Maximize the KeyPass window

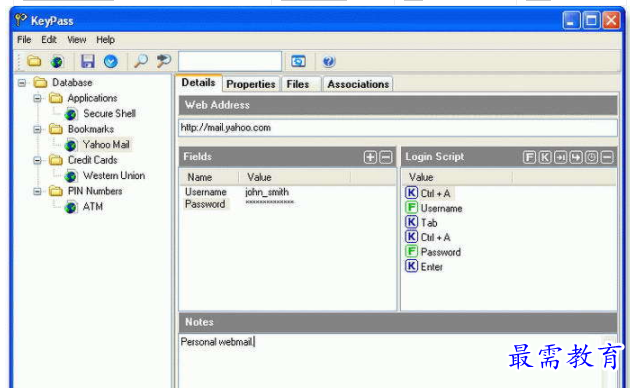coord(591,20)
